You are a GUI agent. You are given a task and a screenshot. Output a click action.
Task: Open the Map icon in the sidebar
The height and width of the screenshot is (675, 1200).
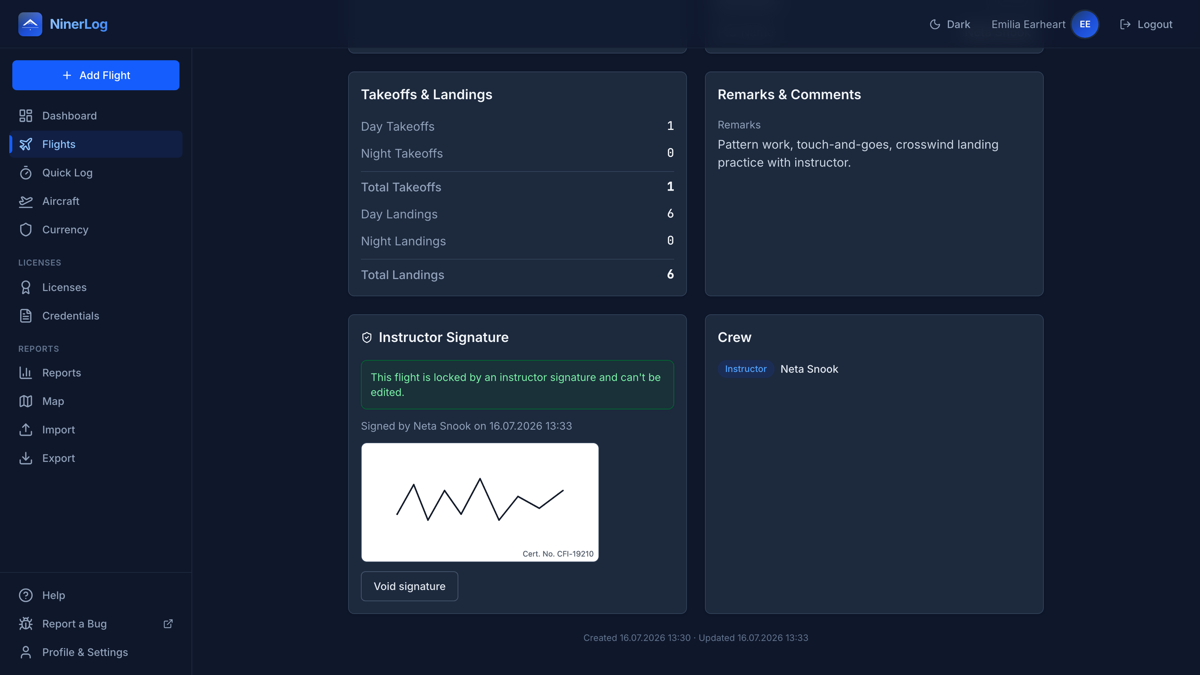[26, 401]
